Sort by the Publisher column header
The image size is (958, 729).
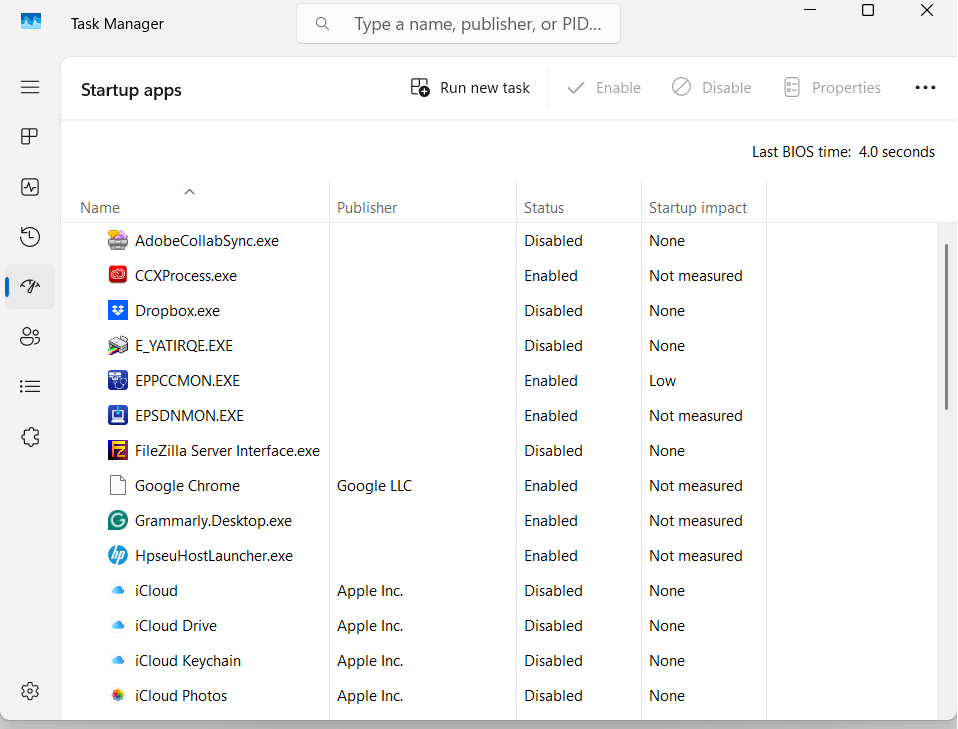pos(367,208)
